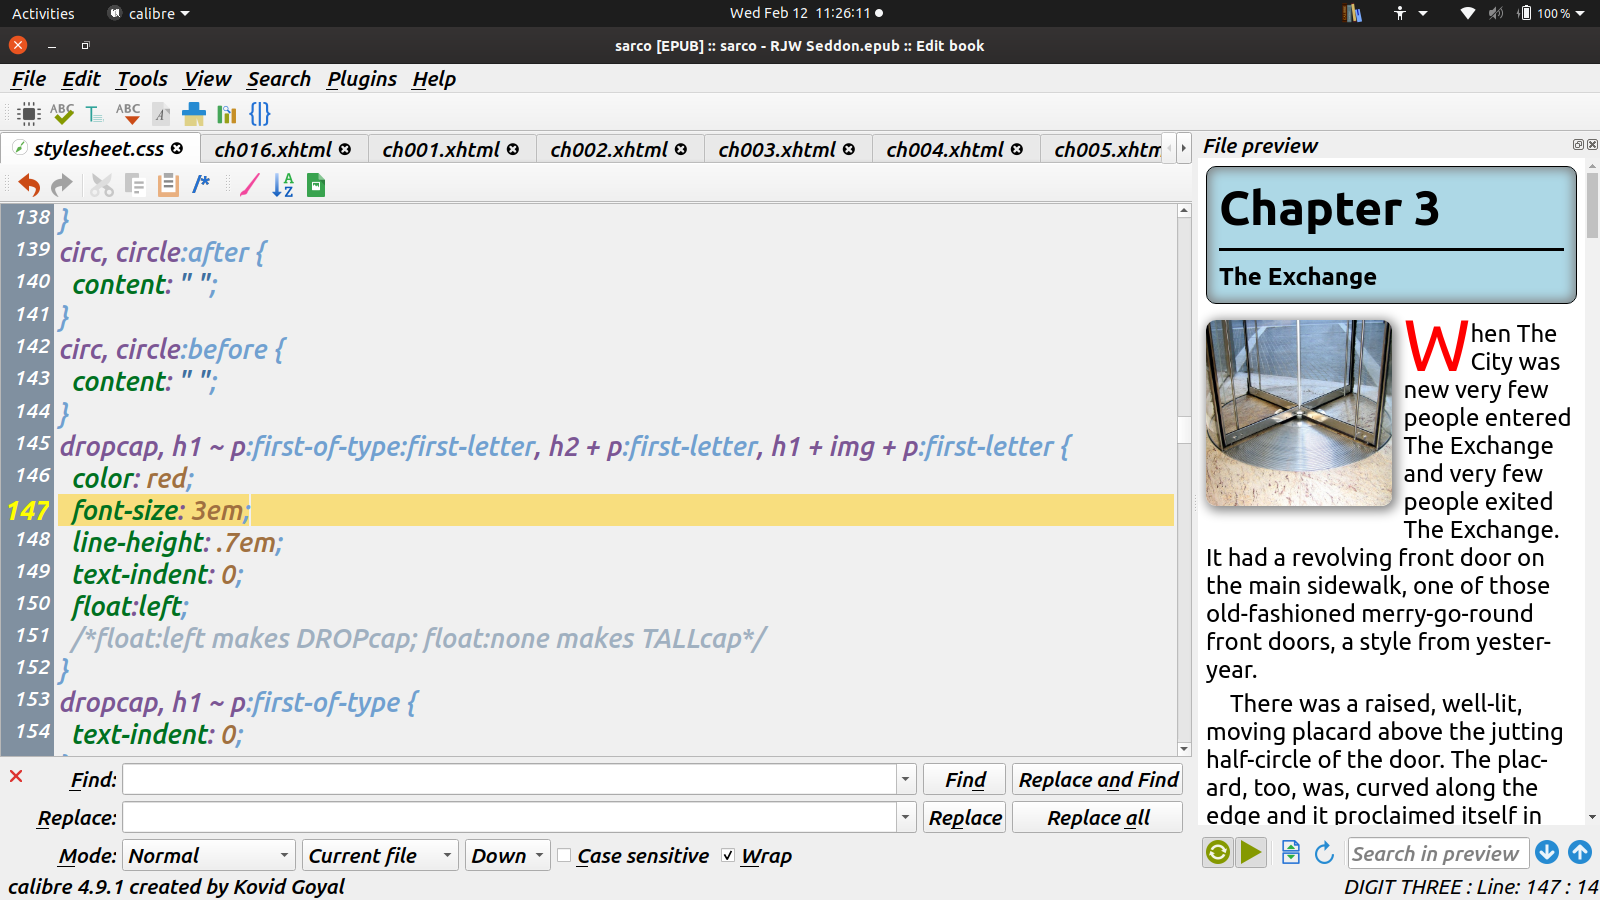Click the pink brush color icon
The height and width of the screenshot is (900, 1600).
tap(250, 185)
